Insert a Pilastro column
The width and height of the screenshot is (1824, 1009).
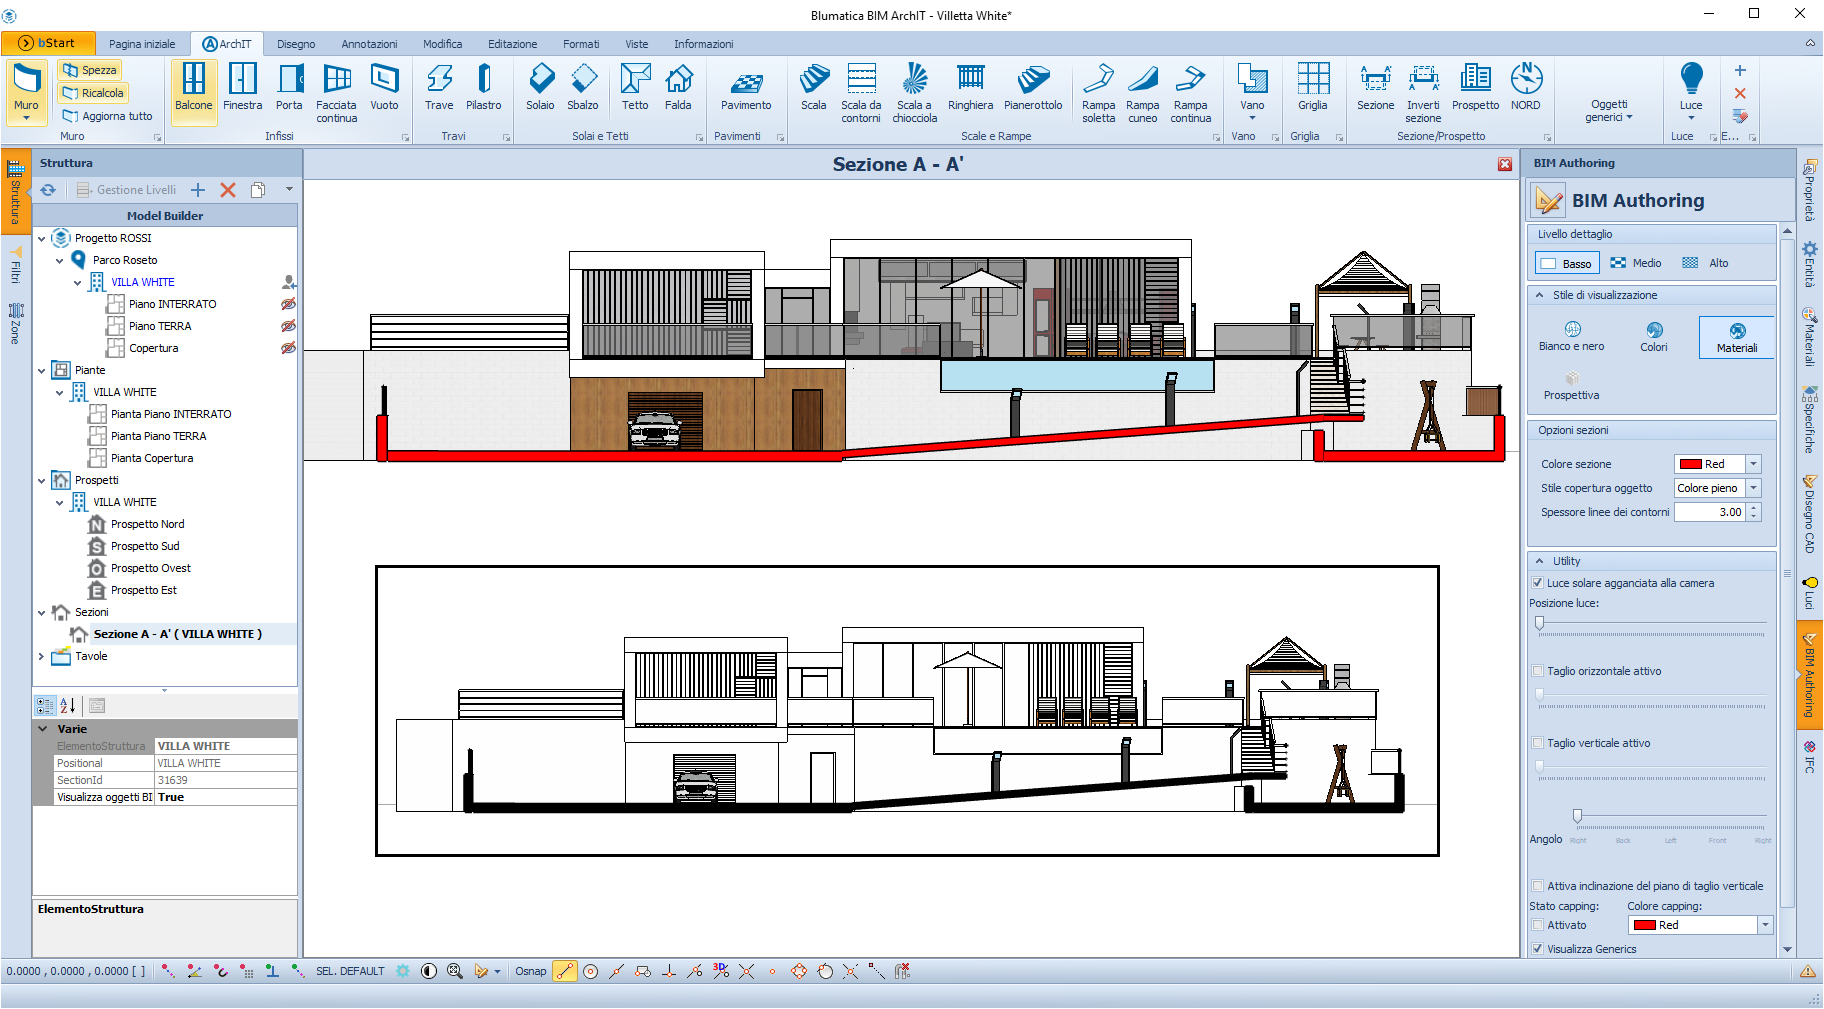pyautogui.click(x=483, y=88)
